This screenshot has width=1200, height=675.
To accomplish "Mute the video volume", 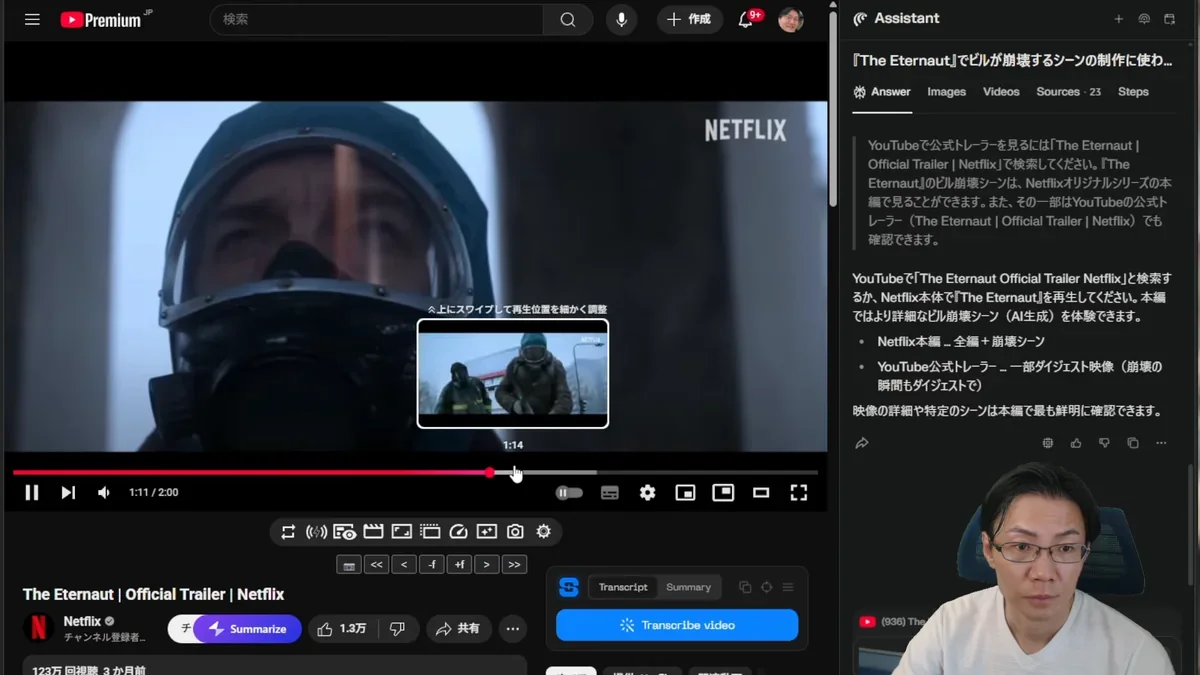I will point(104,492).
